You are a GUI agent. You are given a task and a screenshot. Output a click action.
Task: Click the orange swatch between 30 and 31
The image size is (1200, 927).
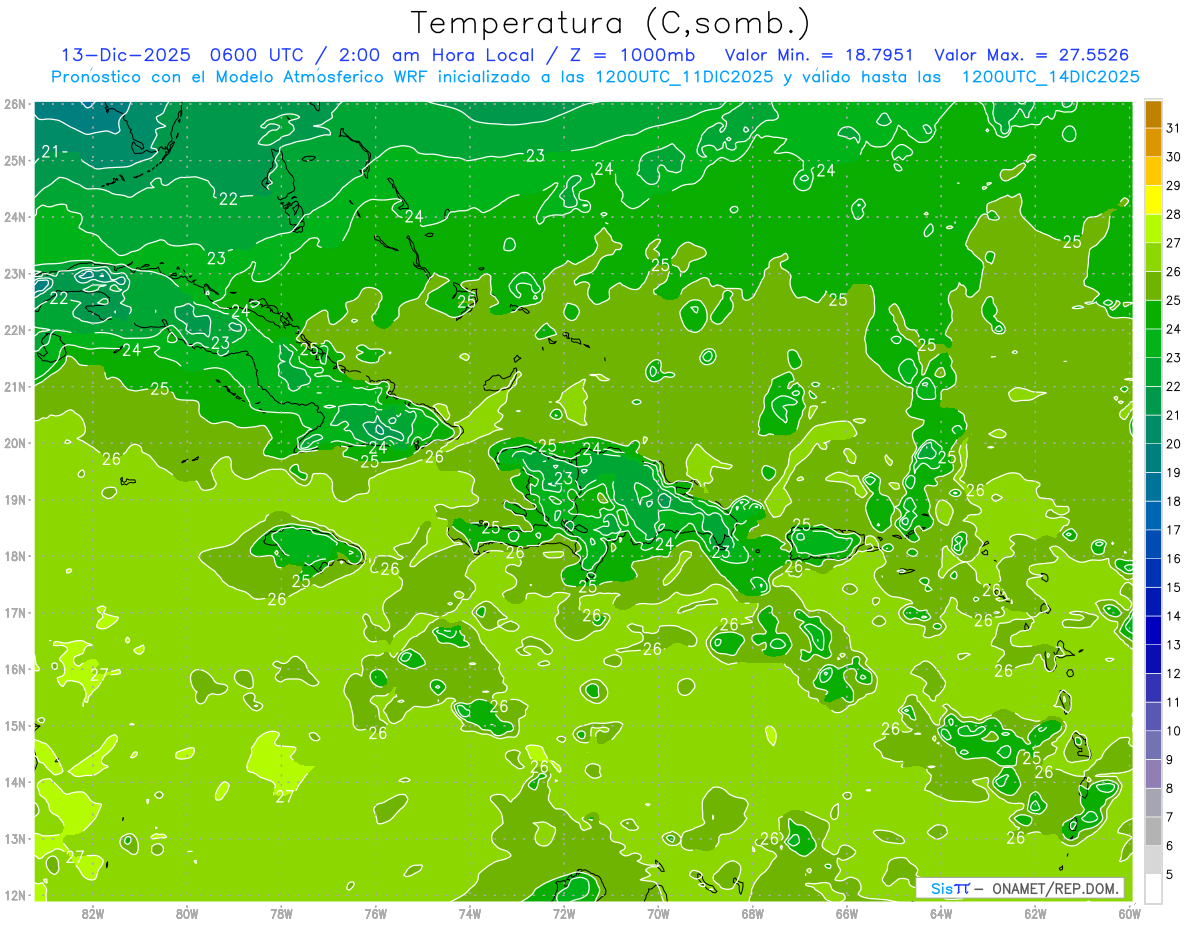[x=1153, y=142]
